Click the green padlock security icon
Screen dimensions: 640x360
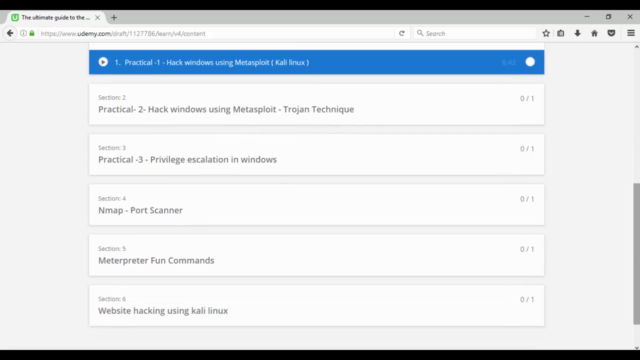(x=32, y=33)
